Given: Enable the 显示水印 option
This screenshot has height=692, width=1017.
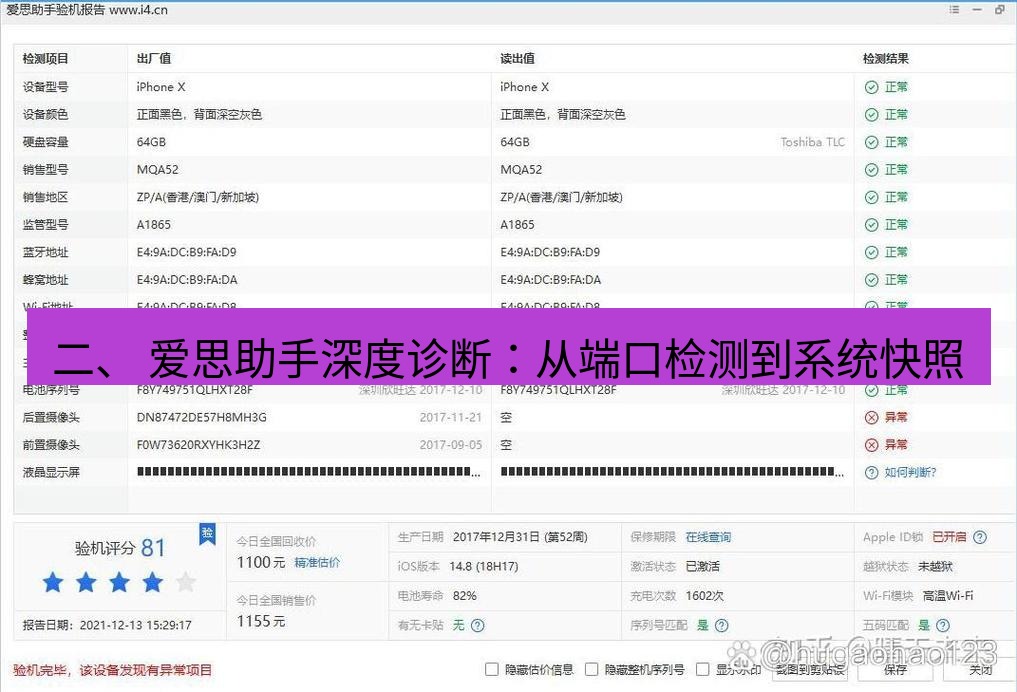Looking at the screenshot, I should [701, 670].
